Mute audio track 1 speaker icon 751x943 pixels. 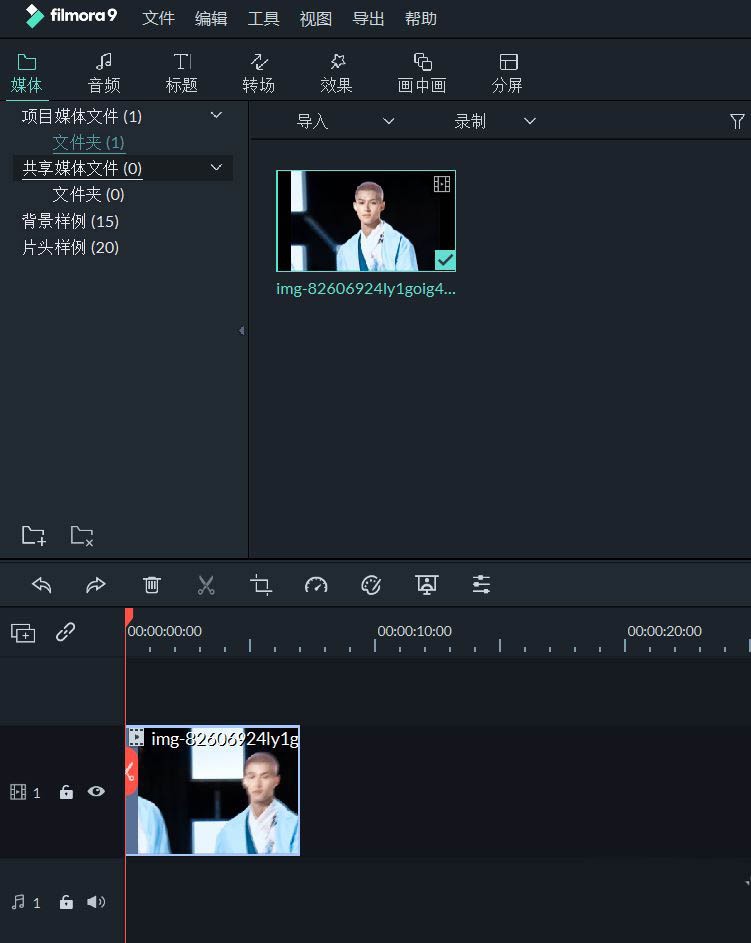[x=96, y=902]
